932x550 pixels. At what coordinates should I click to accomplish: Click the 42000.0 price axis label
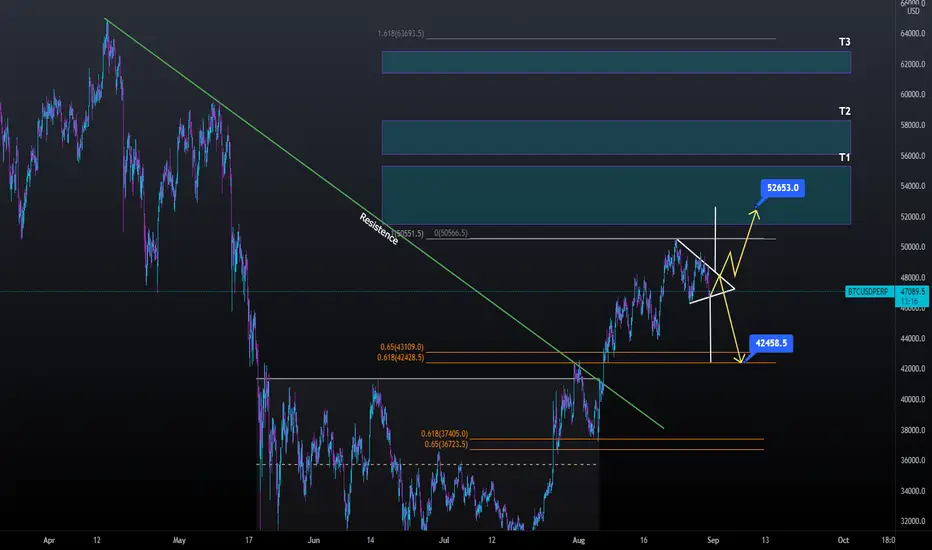point(913,369)
